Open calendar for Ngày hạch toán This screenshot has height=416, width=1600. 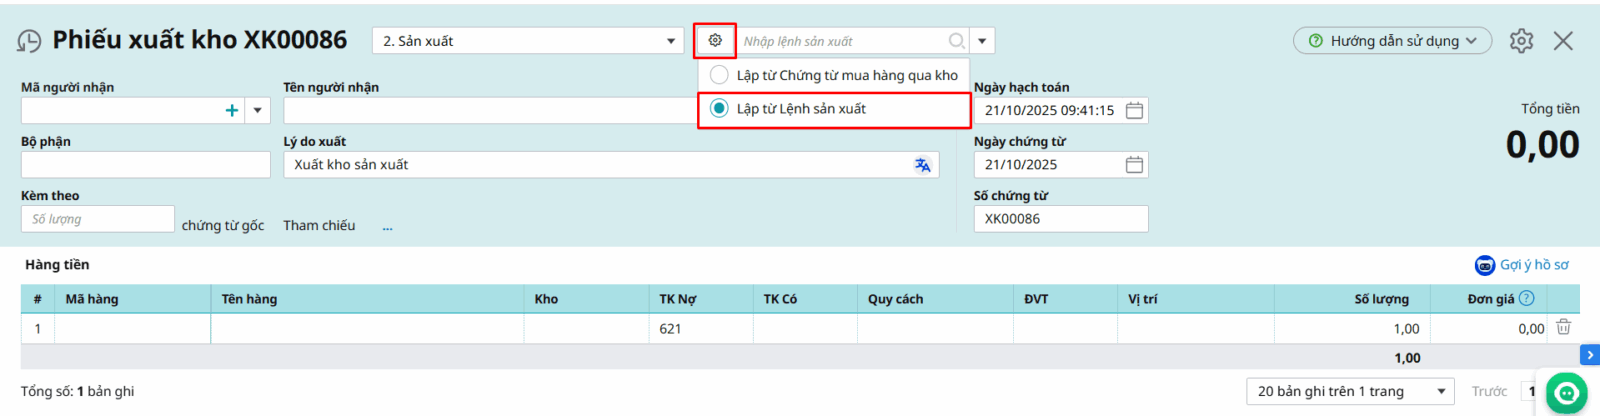click(x=1134, y=111)
